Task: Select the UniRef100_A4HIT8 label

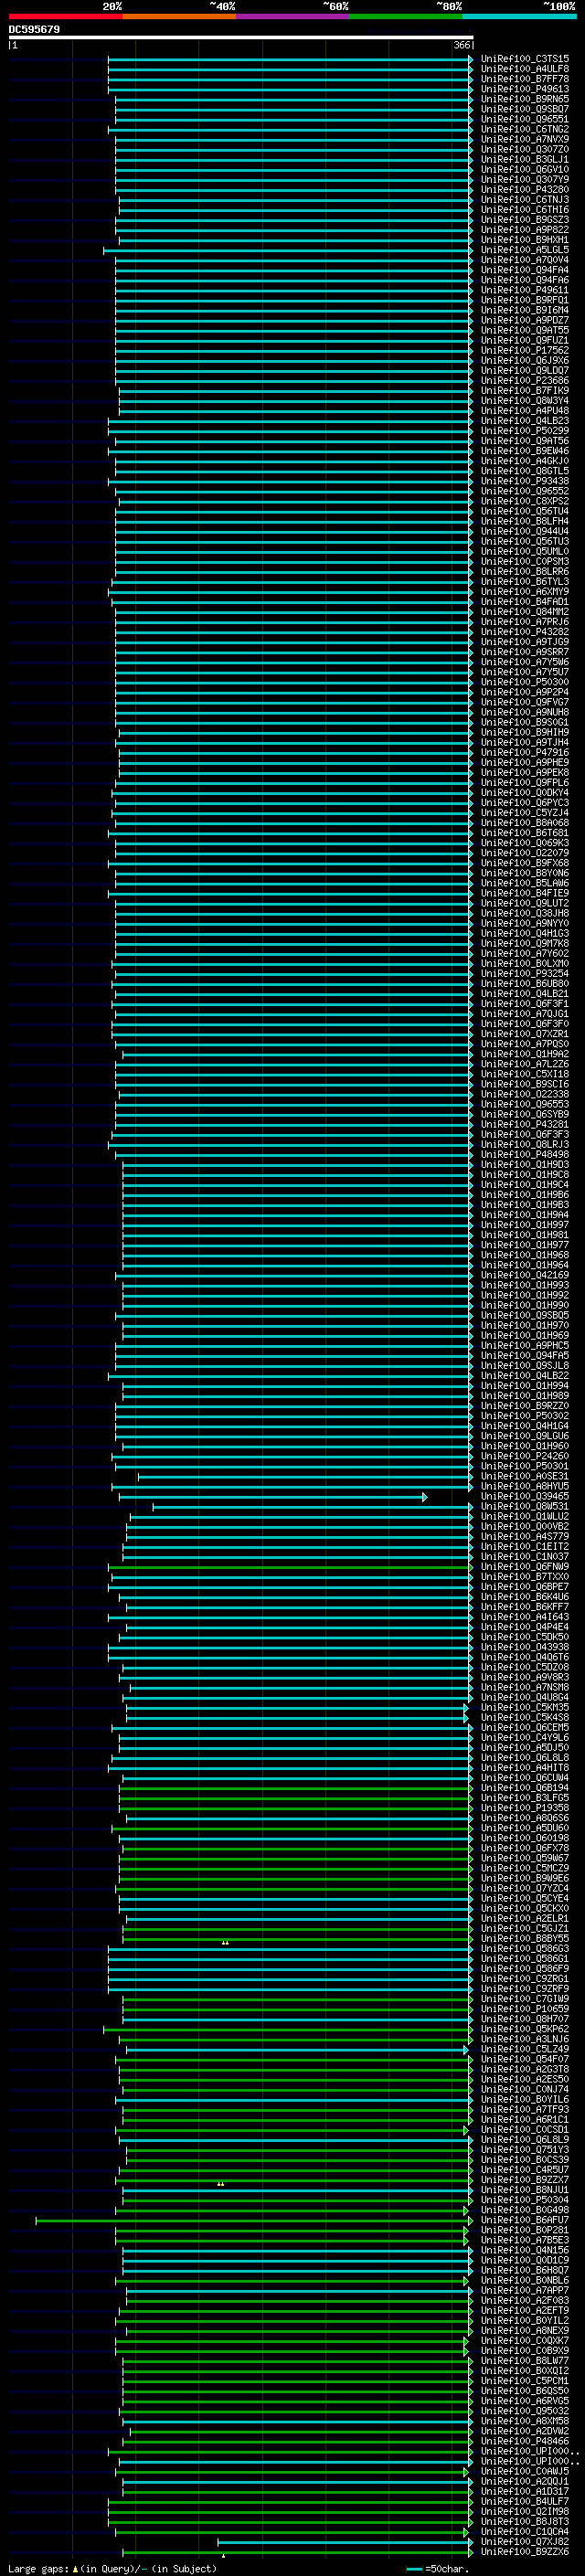Action: tap(525, 1768)
